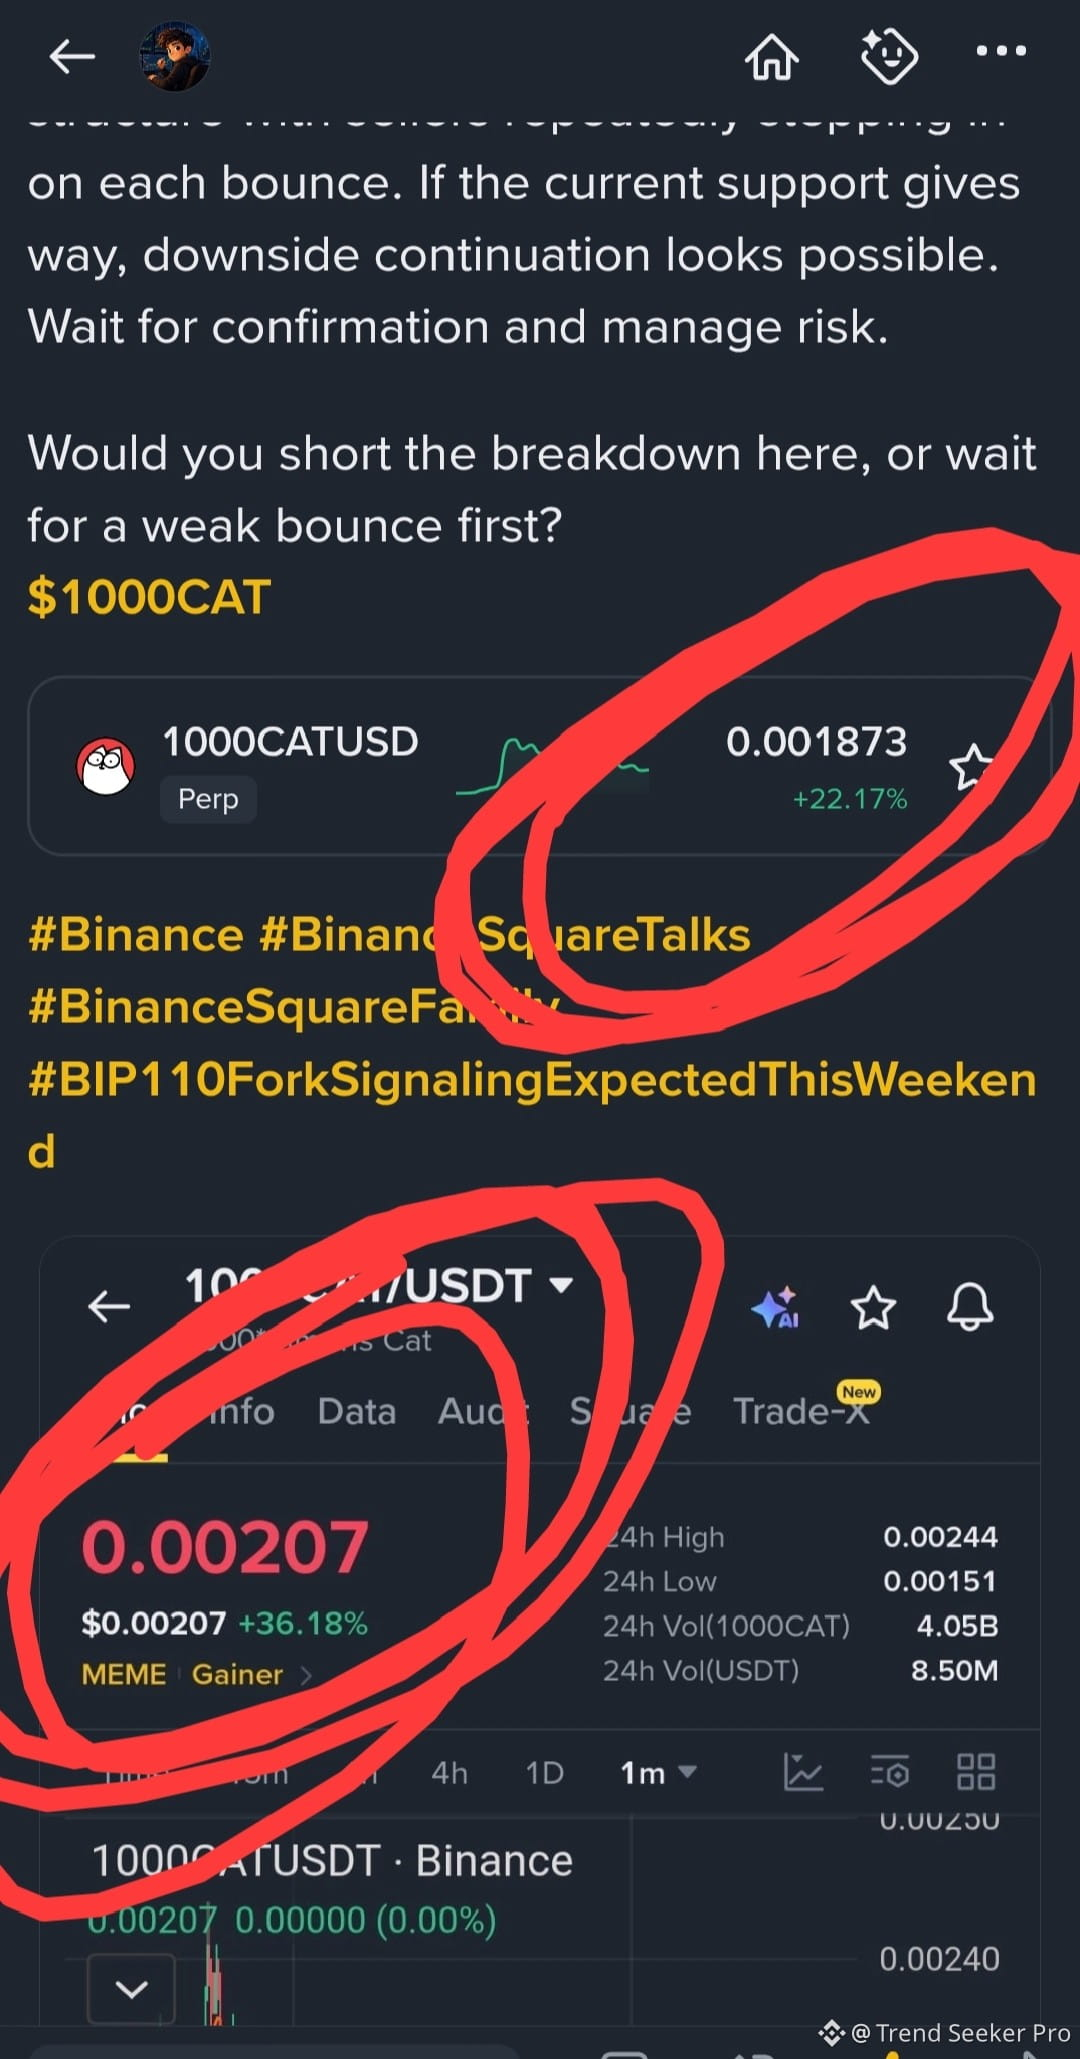Go back using the top-left arrow
This screenshot has height=2059, width=1080.
click(72, 57)
